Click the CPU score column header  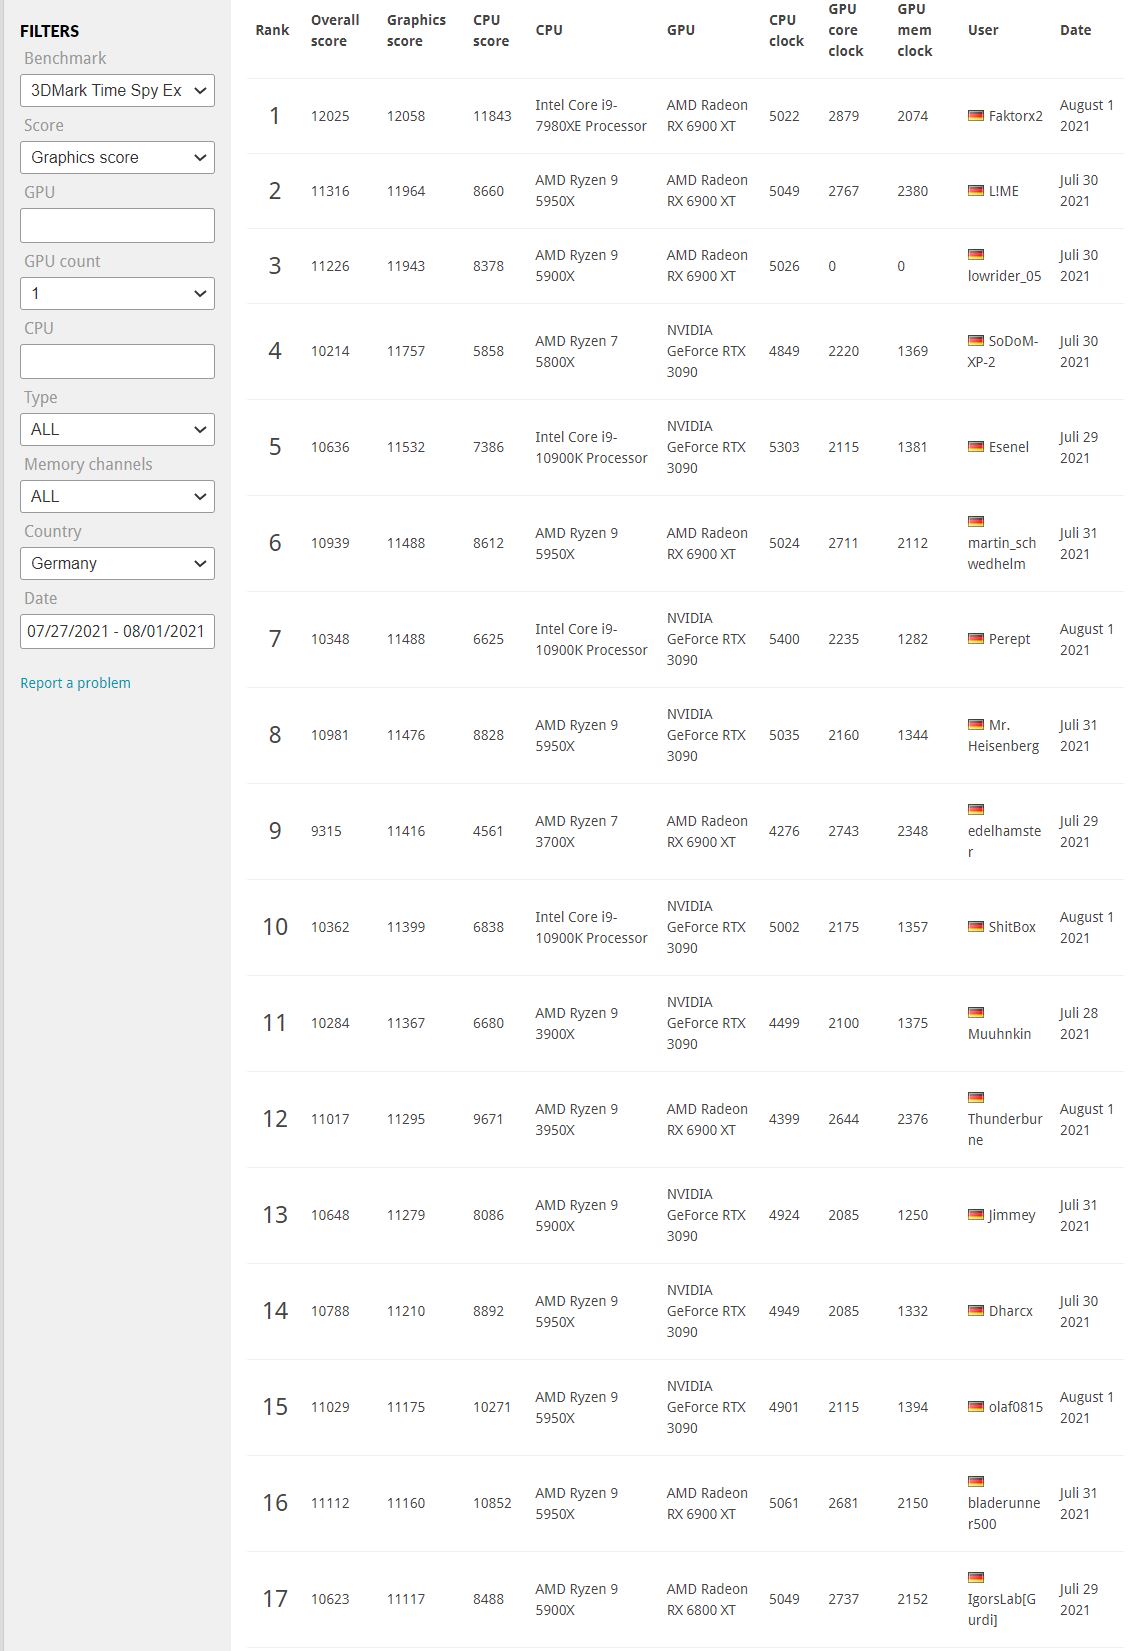[x=491, y=30]
